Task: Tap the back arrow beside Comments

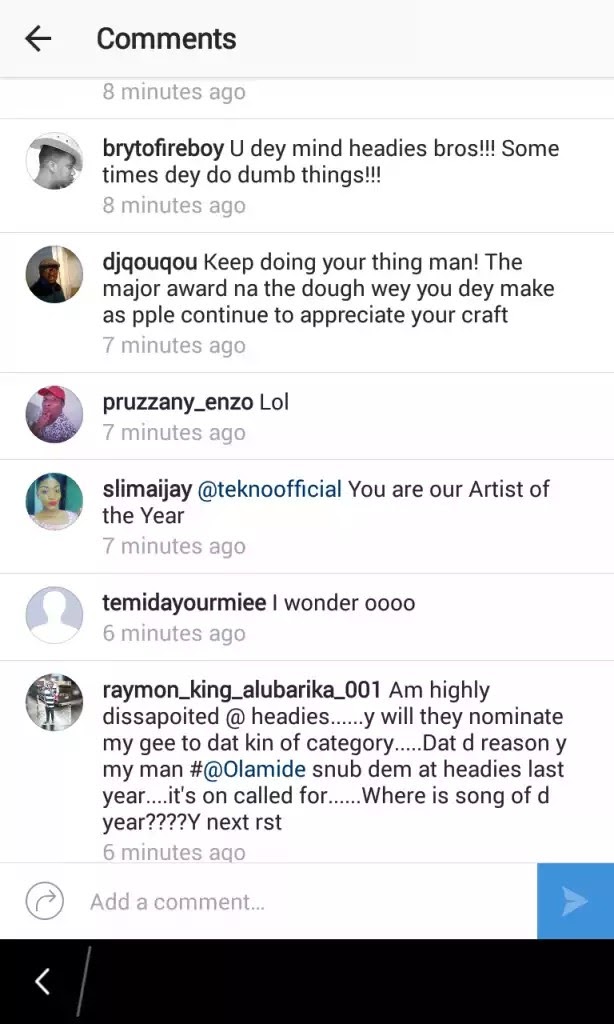Action: [38, 39]
